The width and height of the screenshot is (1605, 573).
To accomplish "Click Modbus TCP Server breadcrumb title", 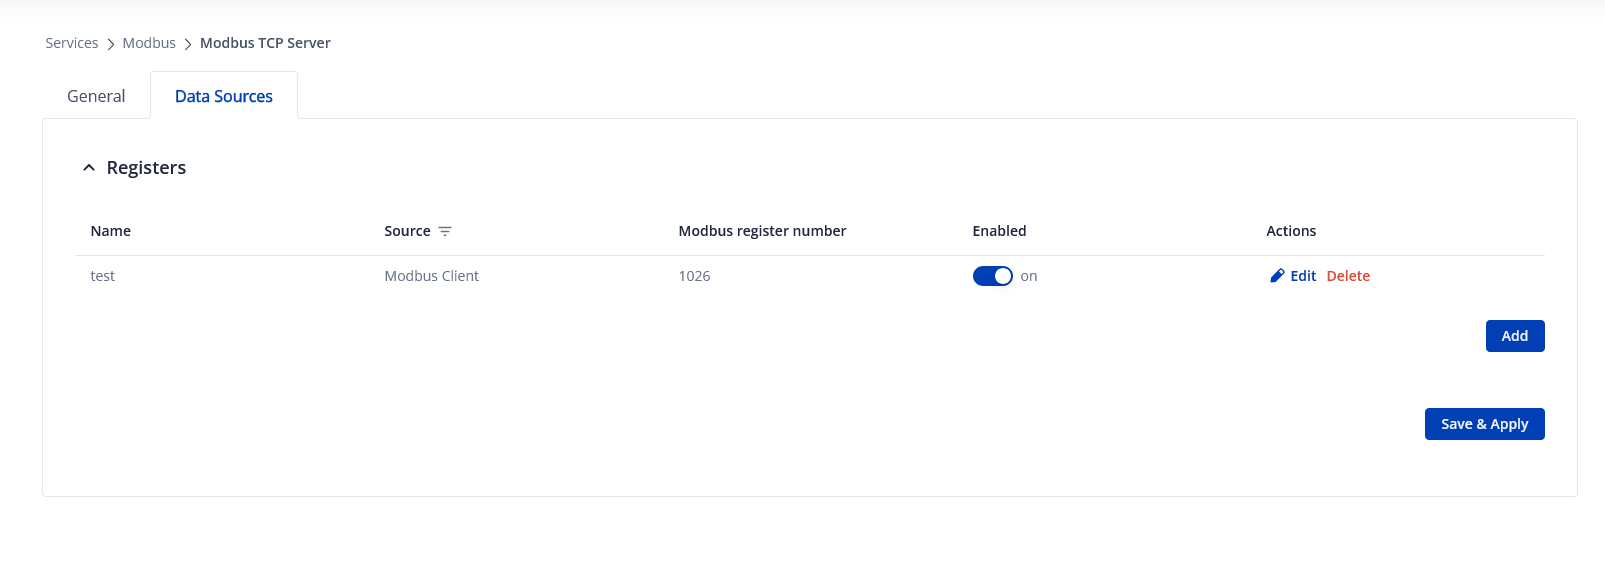I will click(x=265, y=43).
